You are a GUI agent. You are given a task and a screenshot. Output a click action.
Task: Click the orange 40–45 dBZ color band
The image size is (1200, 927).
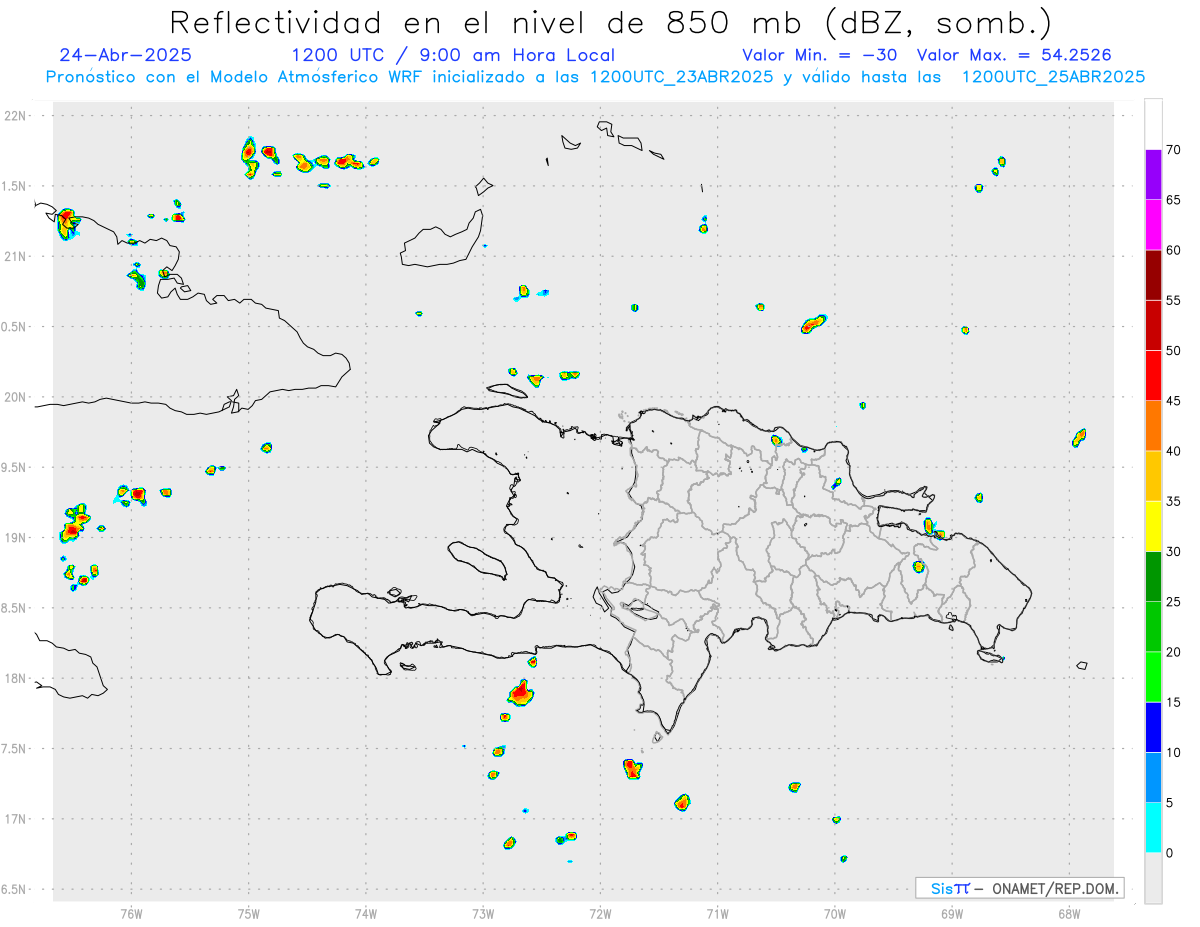[x=1153, y=426]
